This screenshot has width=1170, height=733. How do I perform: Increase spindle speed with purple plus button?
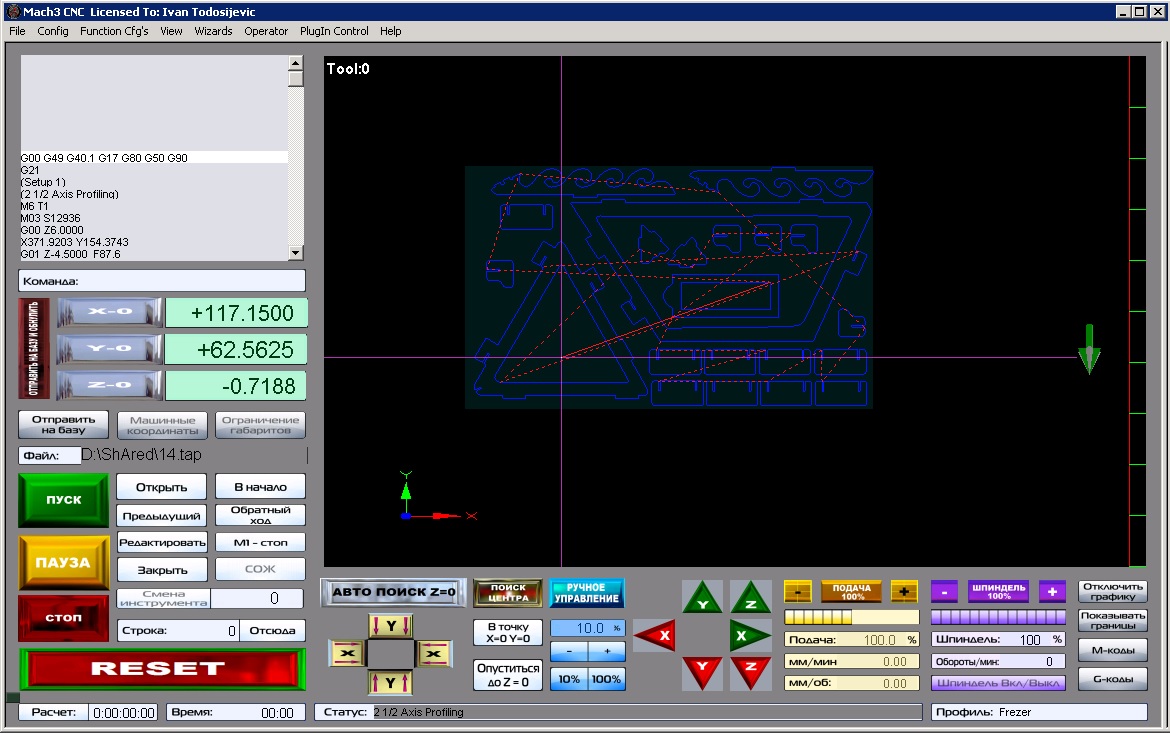coord(1052,592)
